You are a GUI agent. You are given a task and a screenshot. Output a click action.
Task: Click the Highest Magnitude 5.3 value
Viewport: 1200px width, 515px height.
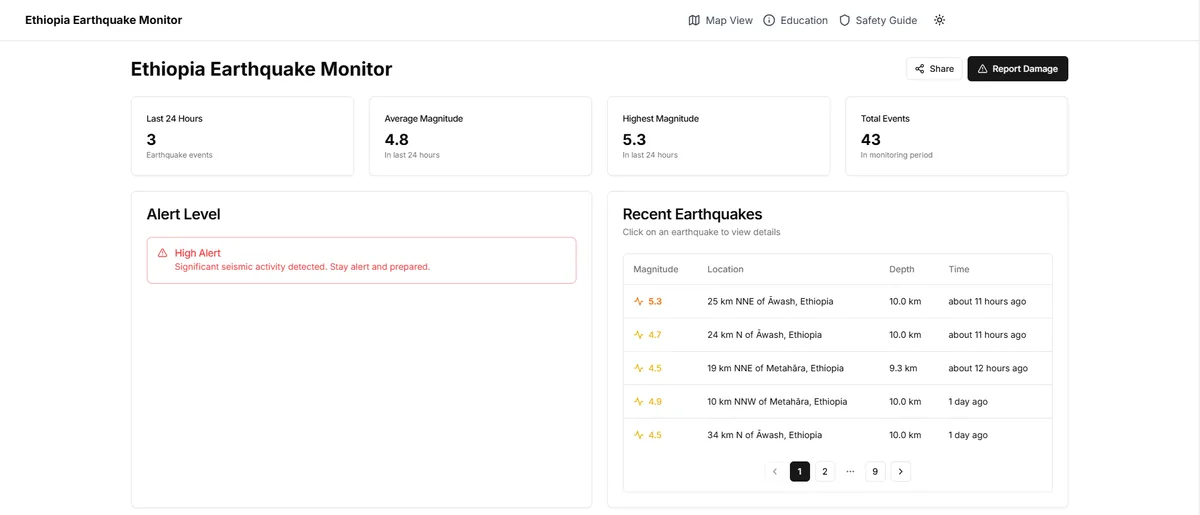click(634, 140)
